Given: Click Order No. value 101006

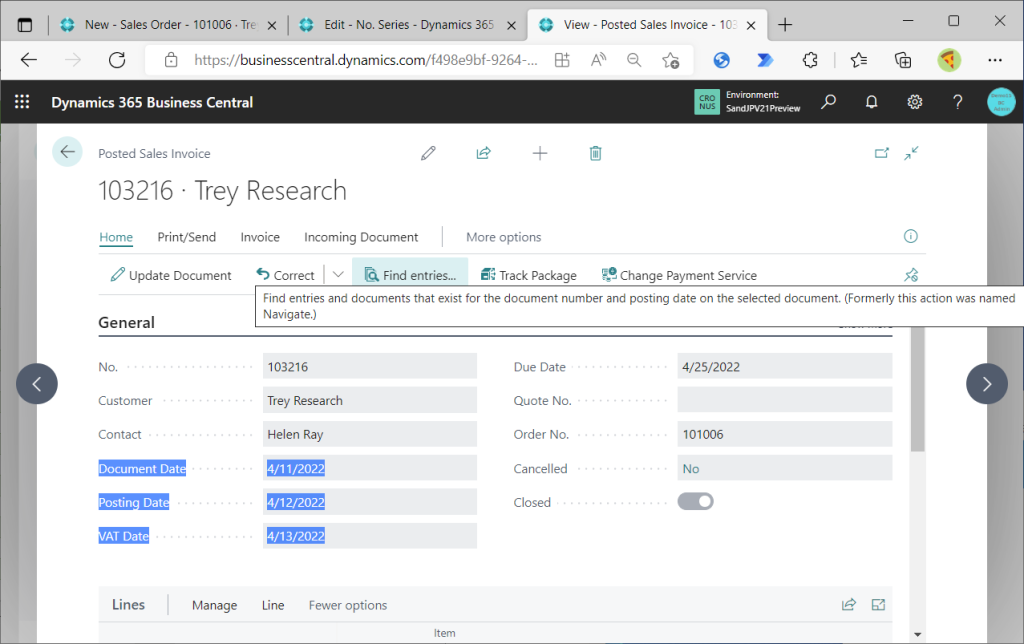Looking at the screenshot, I should point(784,434).
